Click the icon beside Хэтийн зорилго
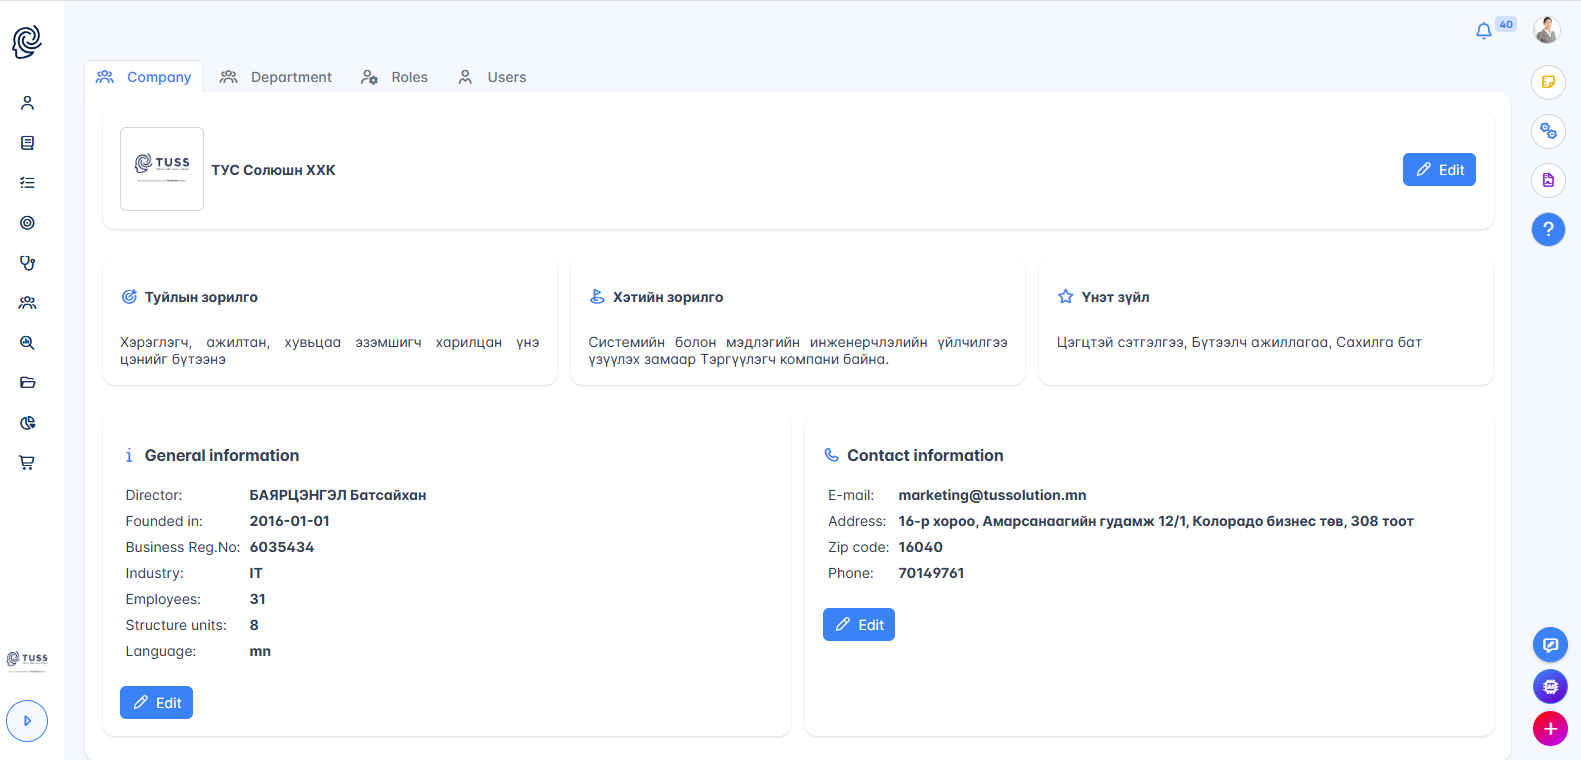Viewport: 1581px width, 760px height. pyautogui.click(x=597, y=297)
